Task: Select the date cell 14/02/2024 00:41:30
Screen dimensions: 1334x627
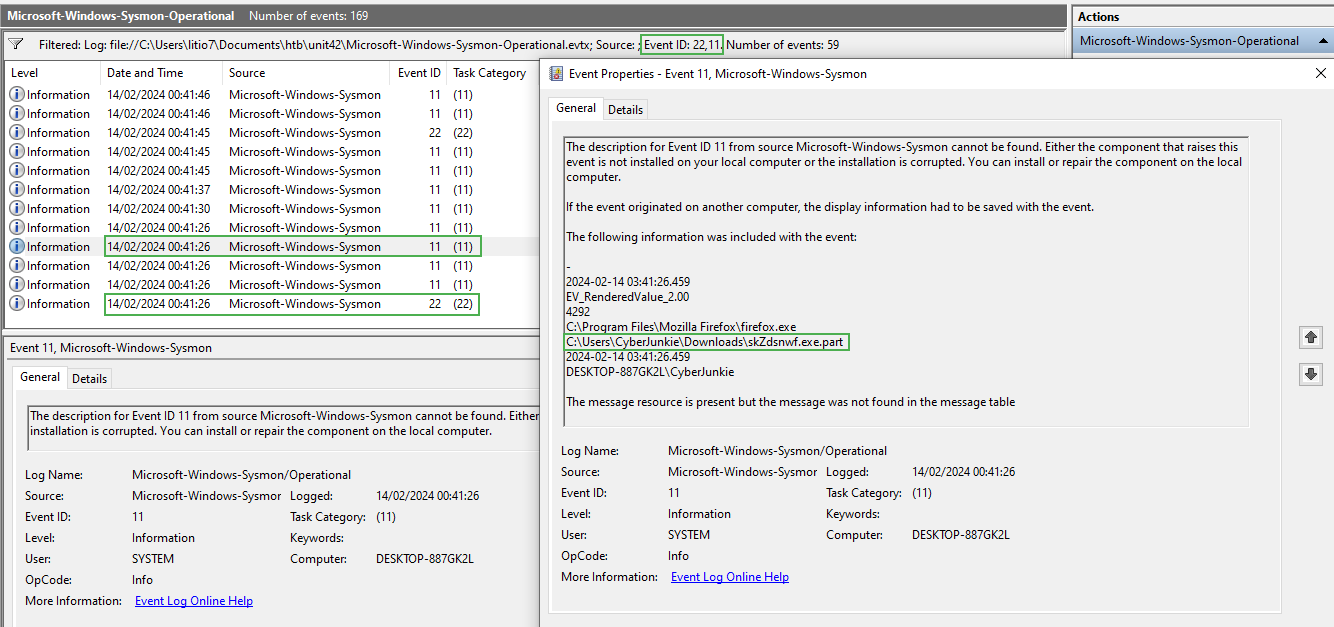Action: [x=159, y=209]
